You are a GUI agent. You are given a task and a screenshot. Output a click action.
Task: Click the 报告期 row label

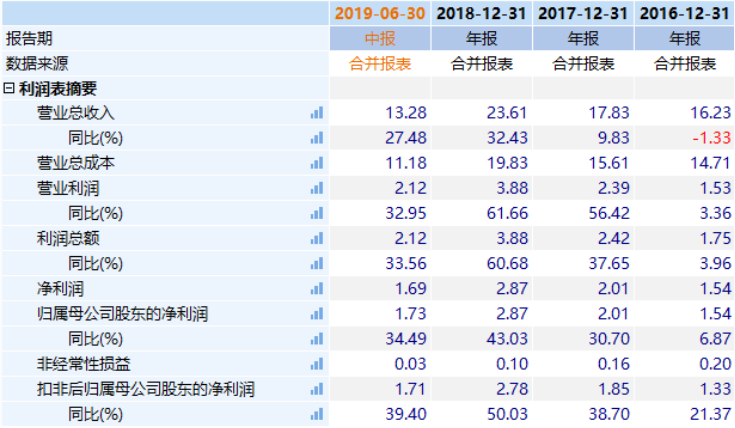pyautogui.click(x=29, y=38)
